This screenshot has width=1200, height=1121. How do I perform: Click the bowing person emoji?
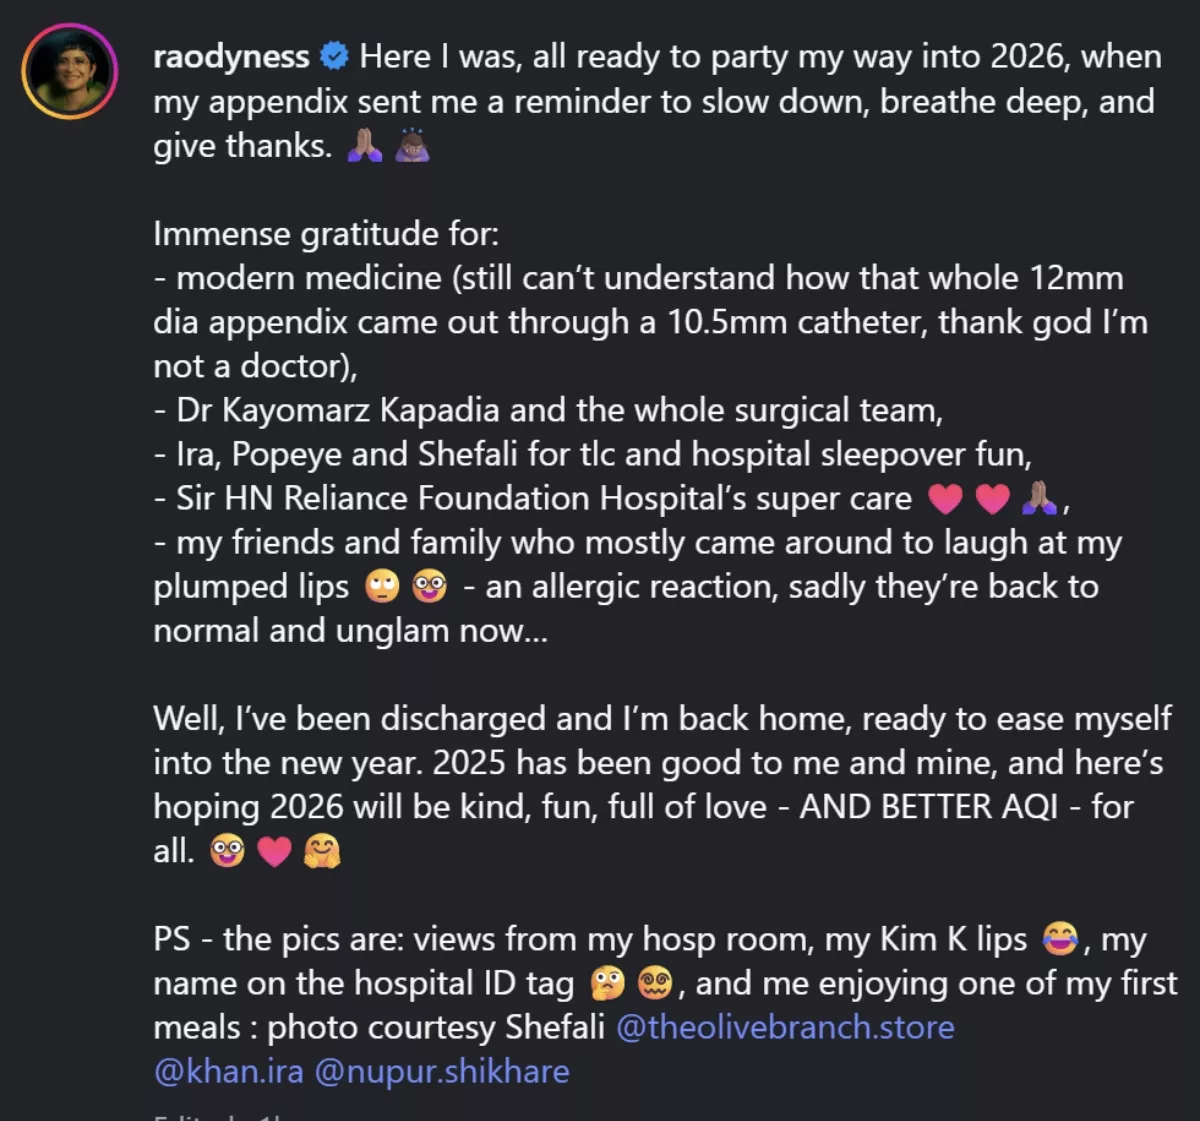coord(412,147)
